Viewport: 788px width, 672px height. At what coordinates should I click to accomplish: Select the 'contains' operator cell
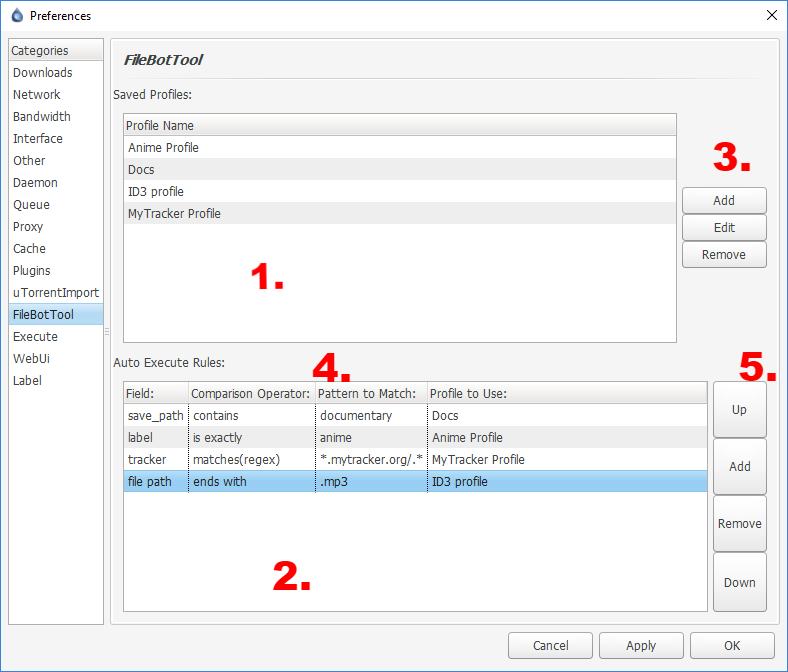(252, 416)
